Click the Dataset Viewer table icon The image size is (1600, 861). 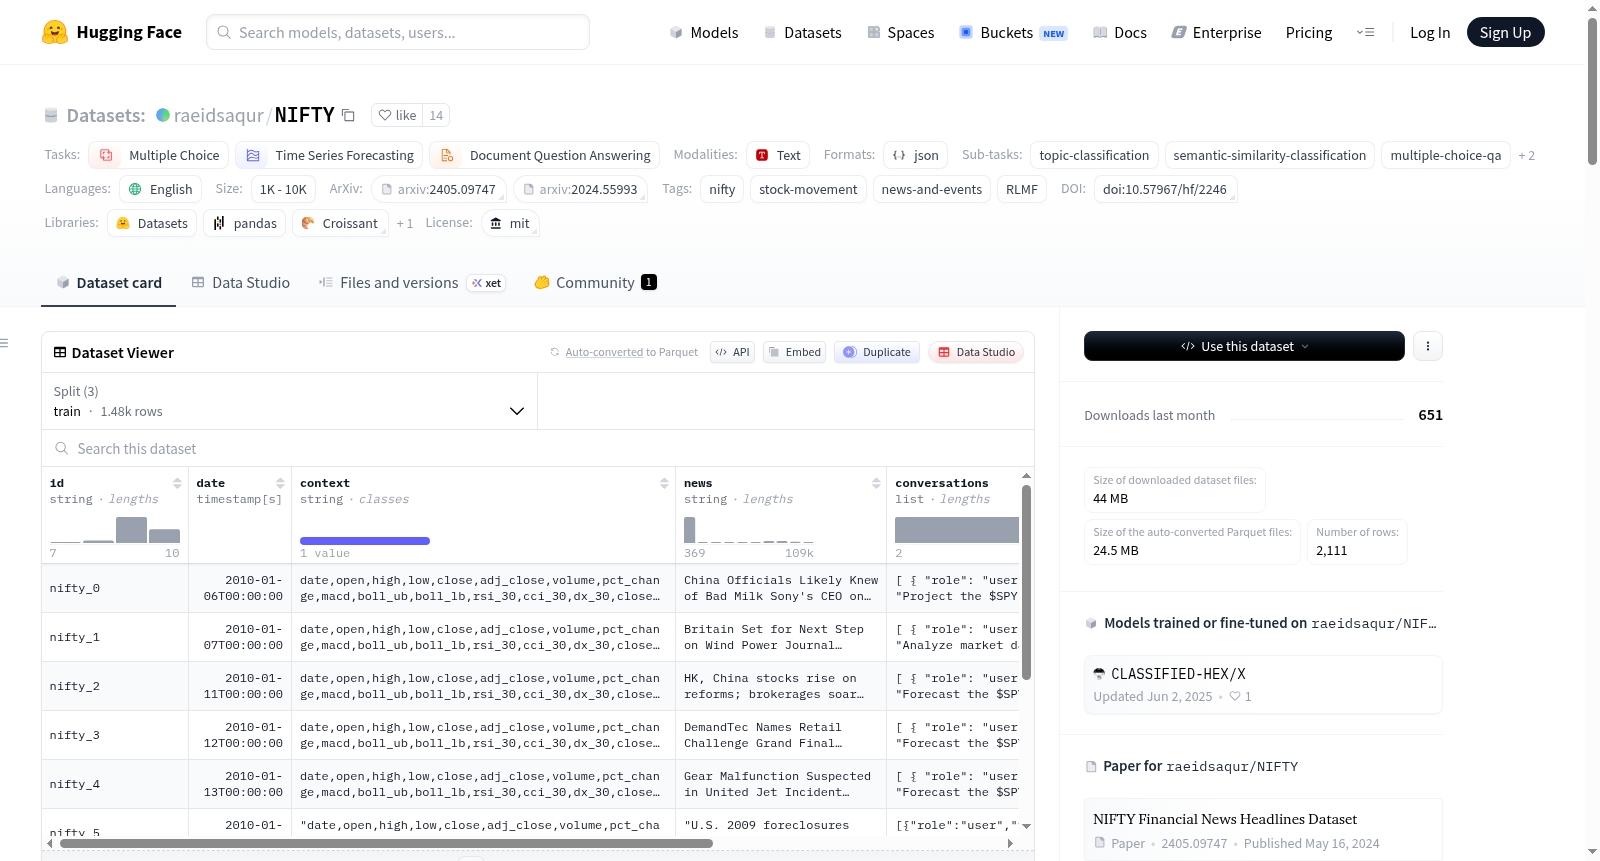[x=60, y=352]
